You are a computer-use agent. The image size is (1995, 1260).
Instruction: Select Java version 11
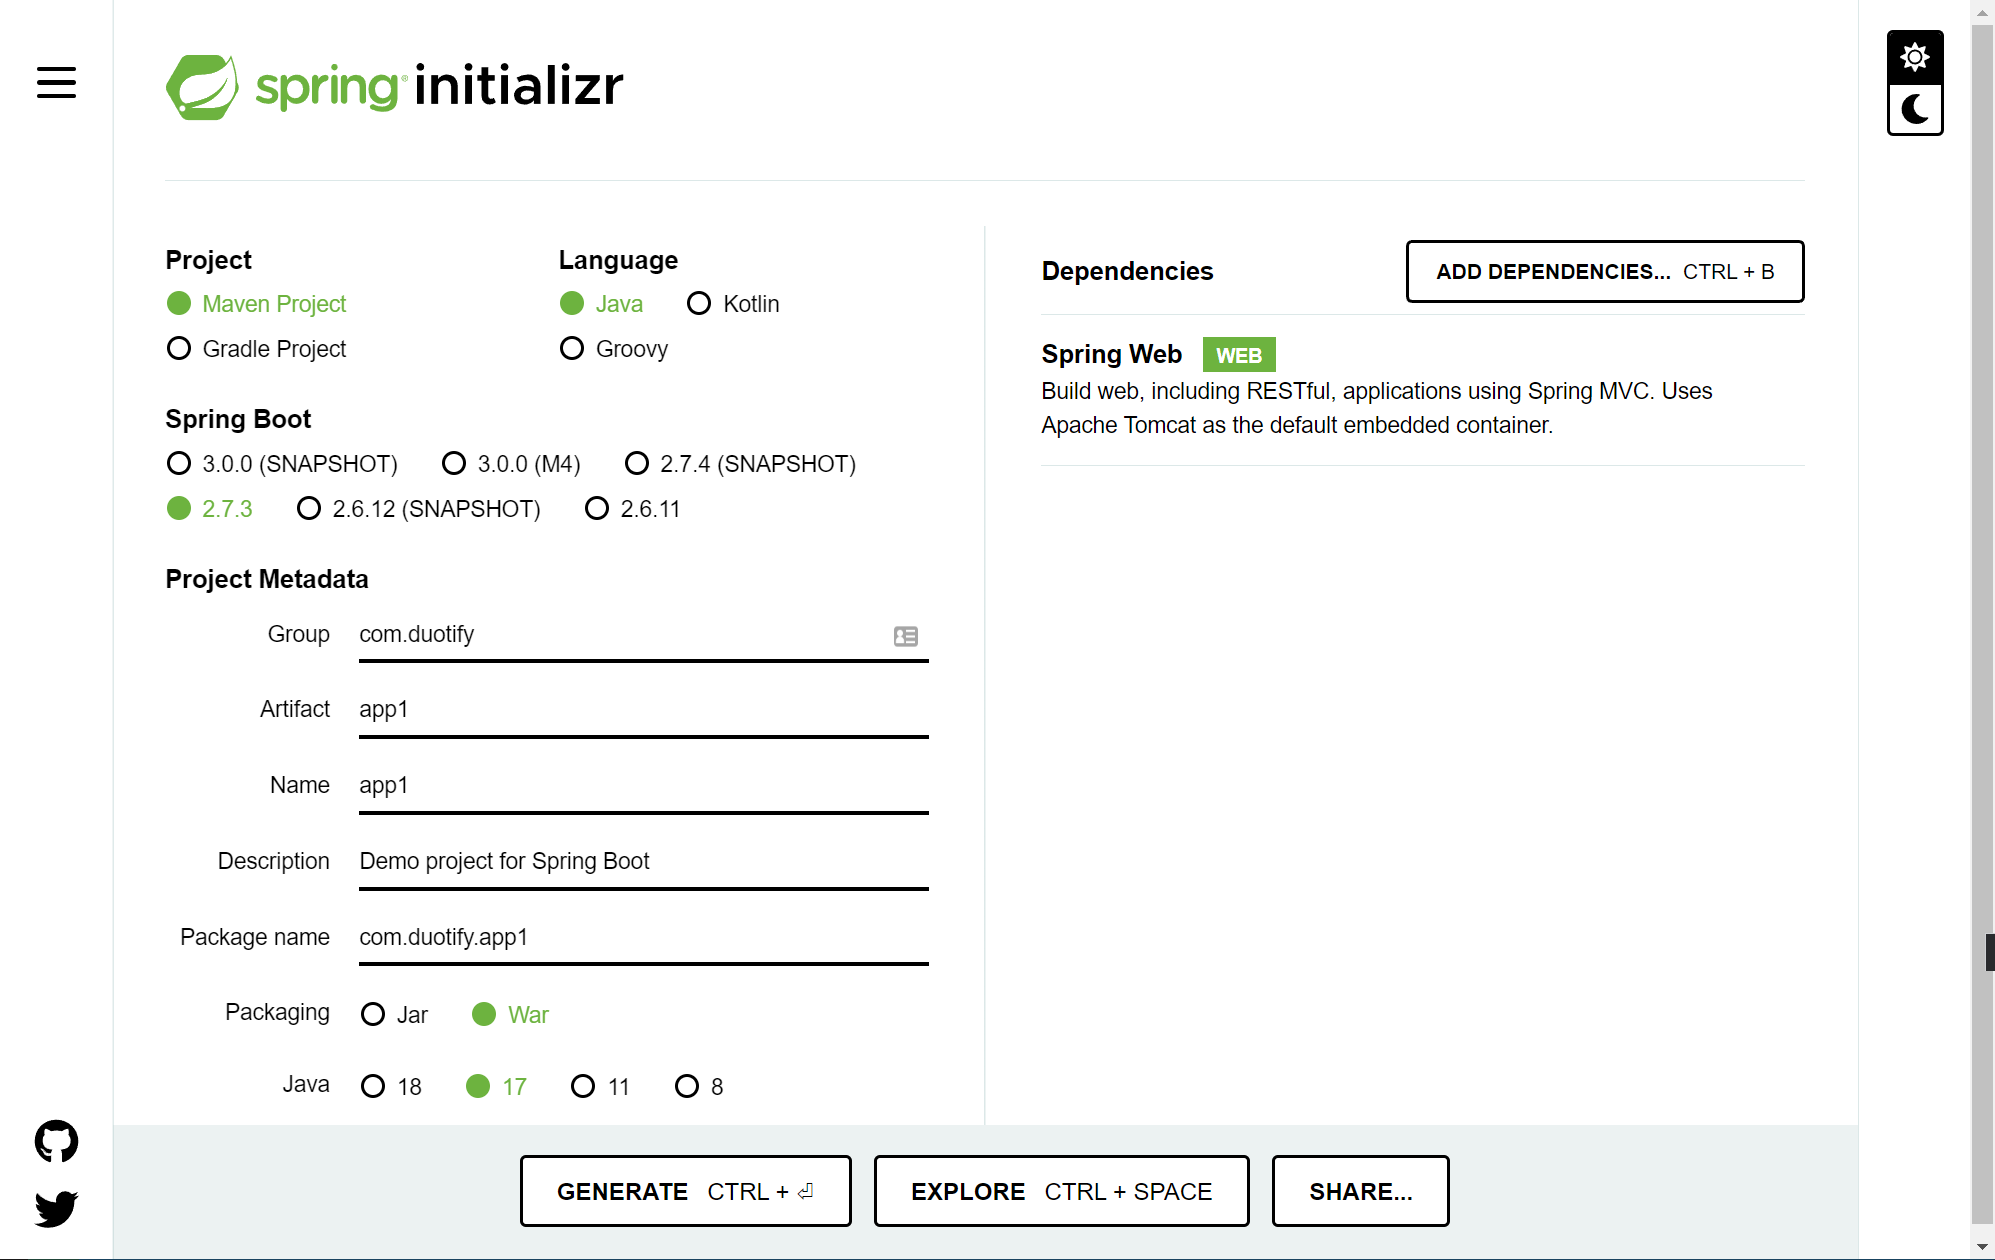(x=584, y=1086)
